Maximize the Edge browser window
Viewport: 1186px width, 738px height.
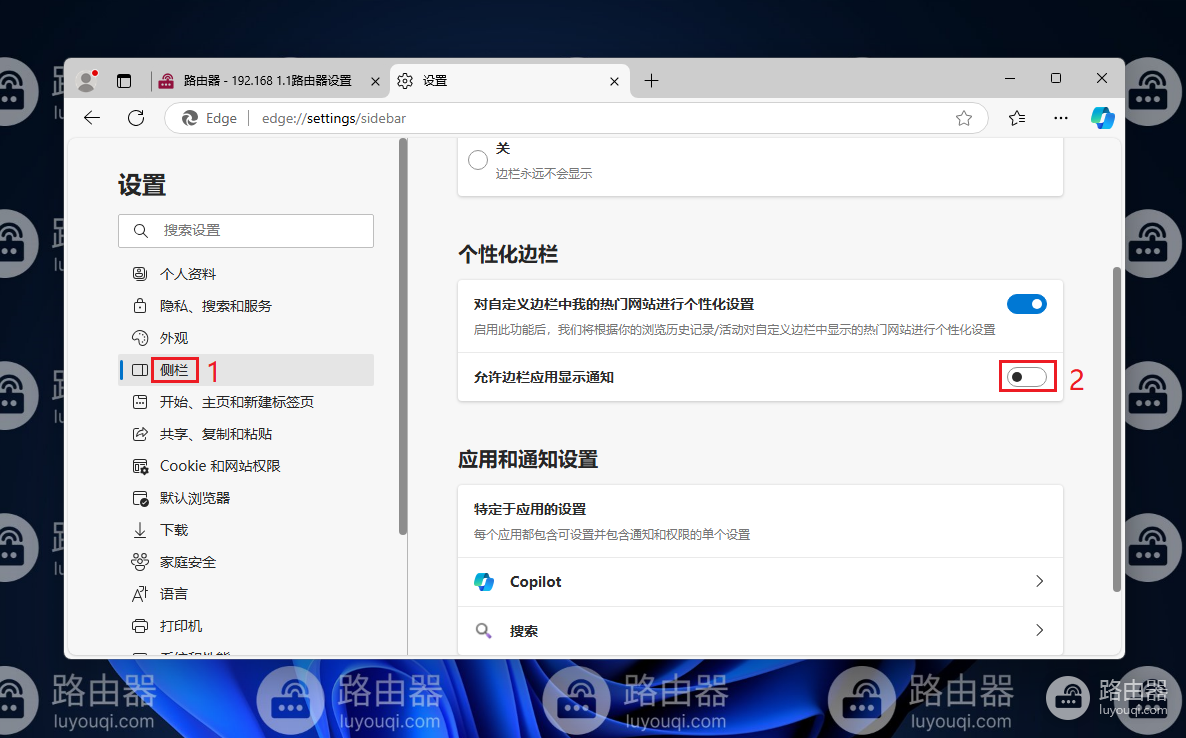tap(1056, 79)
